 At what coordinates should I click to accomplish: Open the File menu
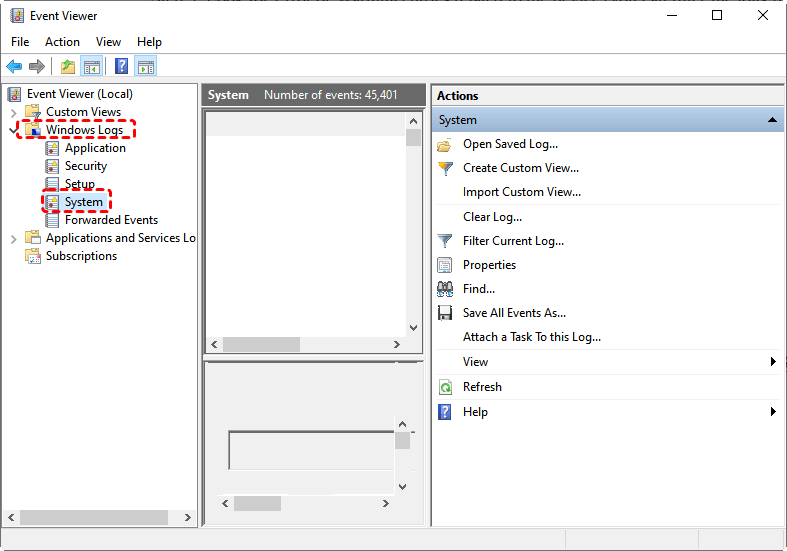[x=20, y=42]
